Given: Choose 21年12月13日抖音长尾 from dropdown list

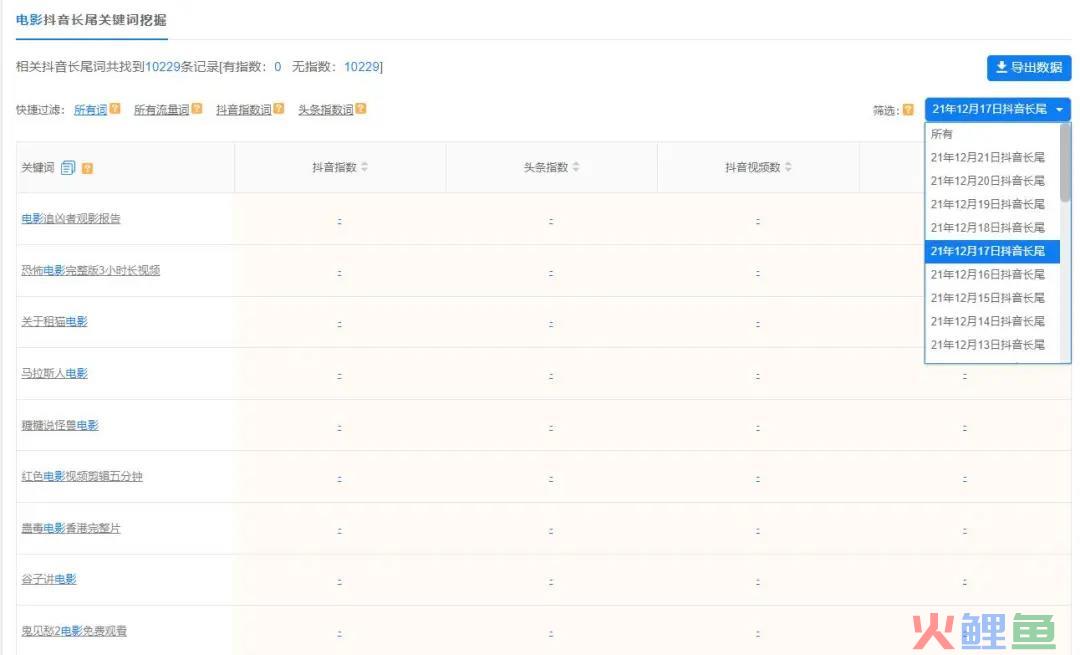Looking at the screenshot, I should click(x=993, y=344).
